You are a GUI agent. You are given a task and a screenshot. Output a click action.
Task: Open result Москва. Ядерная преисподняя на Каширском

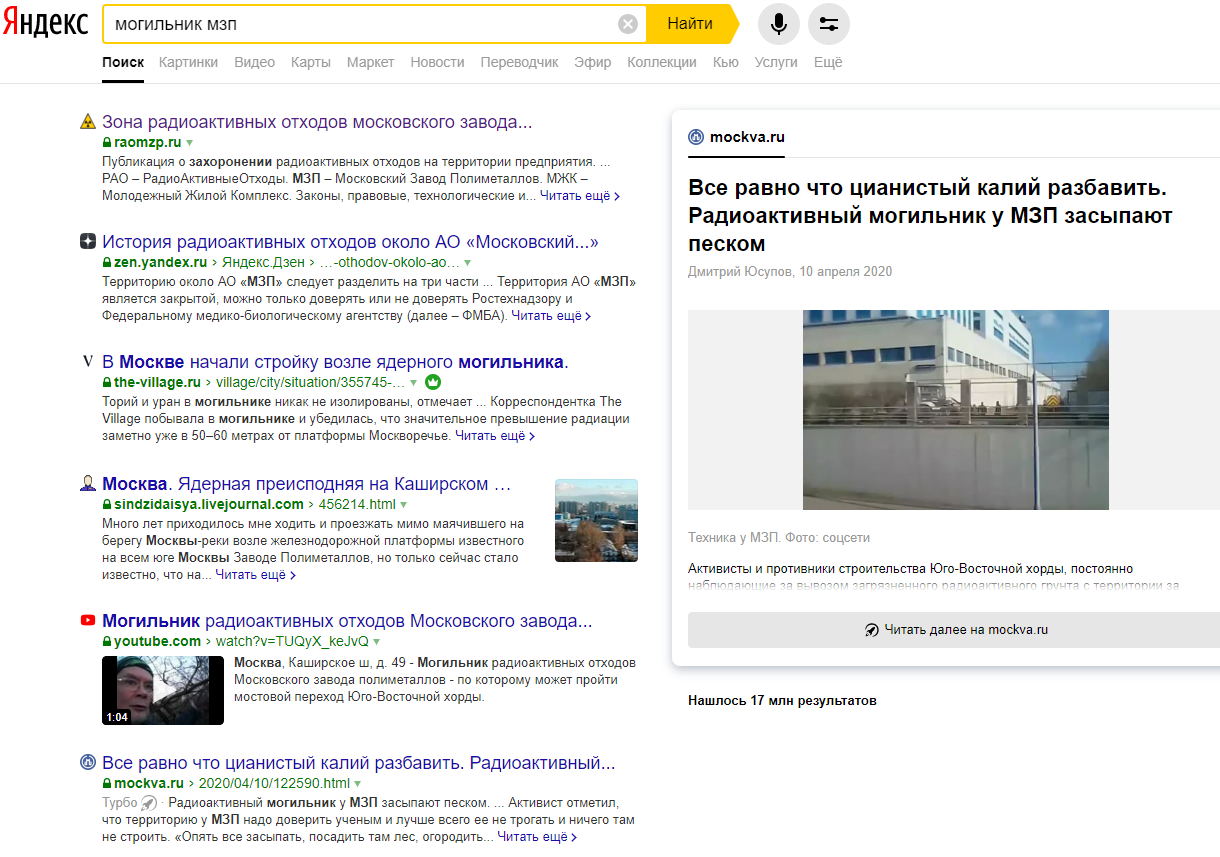306,484
